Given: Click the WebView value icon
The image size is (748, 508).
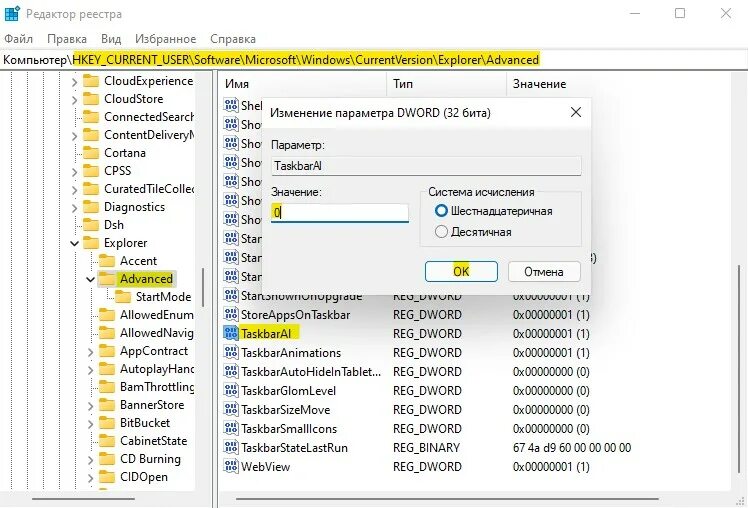Looking at the screenshot, I should pos(231,466).
